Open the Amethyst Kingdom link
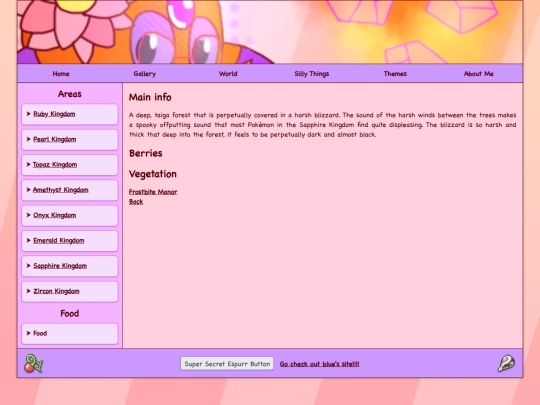The width and height of the screenshot is (540, 405). (61, 190)
